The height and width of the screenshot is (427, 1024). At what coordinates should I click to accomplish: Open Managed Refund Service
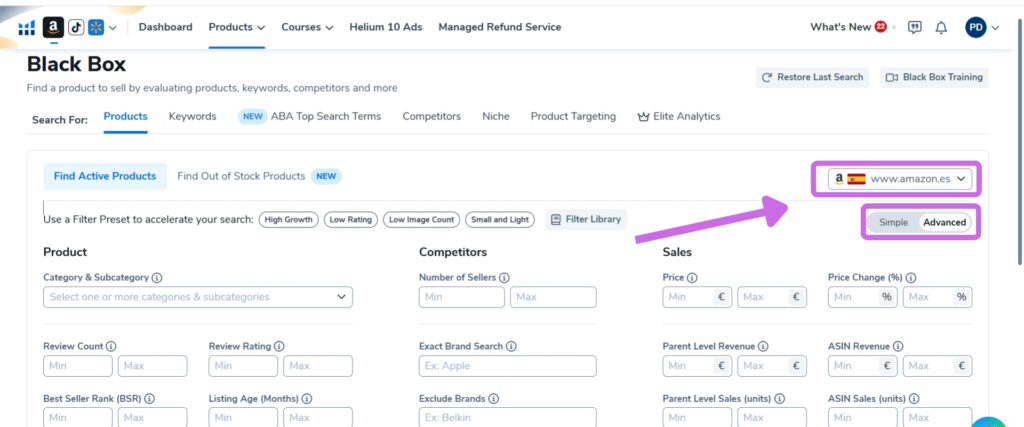coord(500,27)
